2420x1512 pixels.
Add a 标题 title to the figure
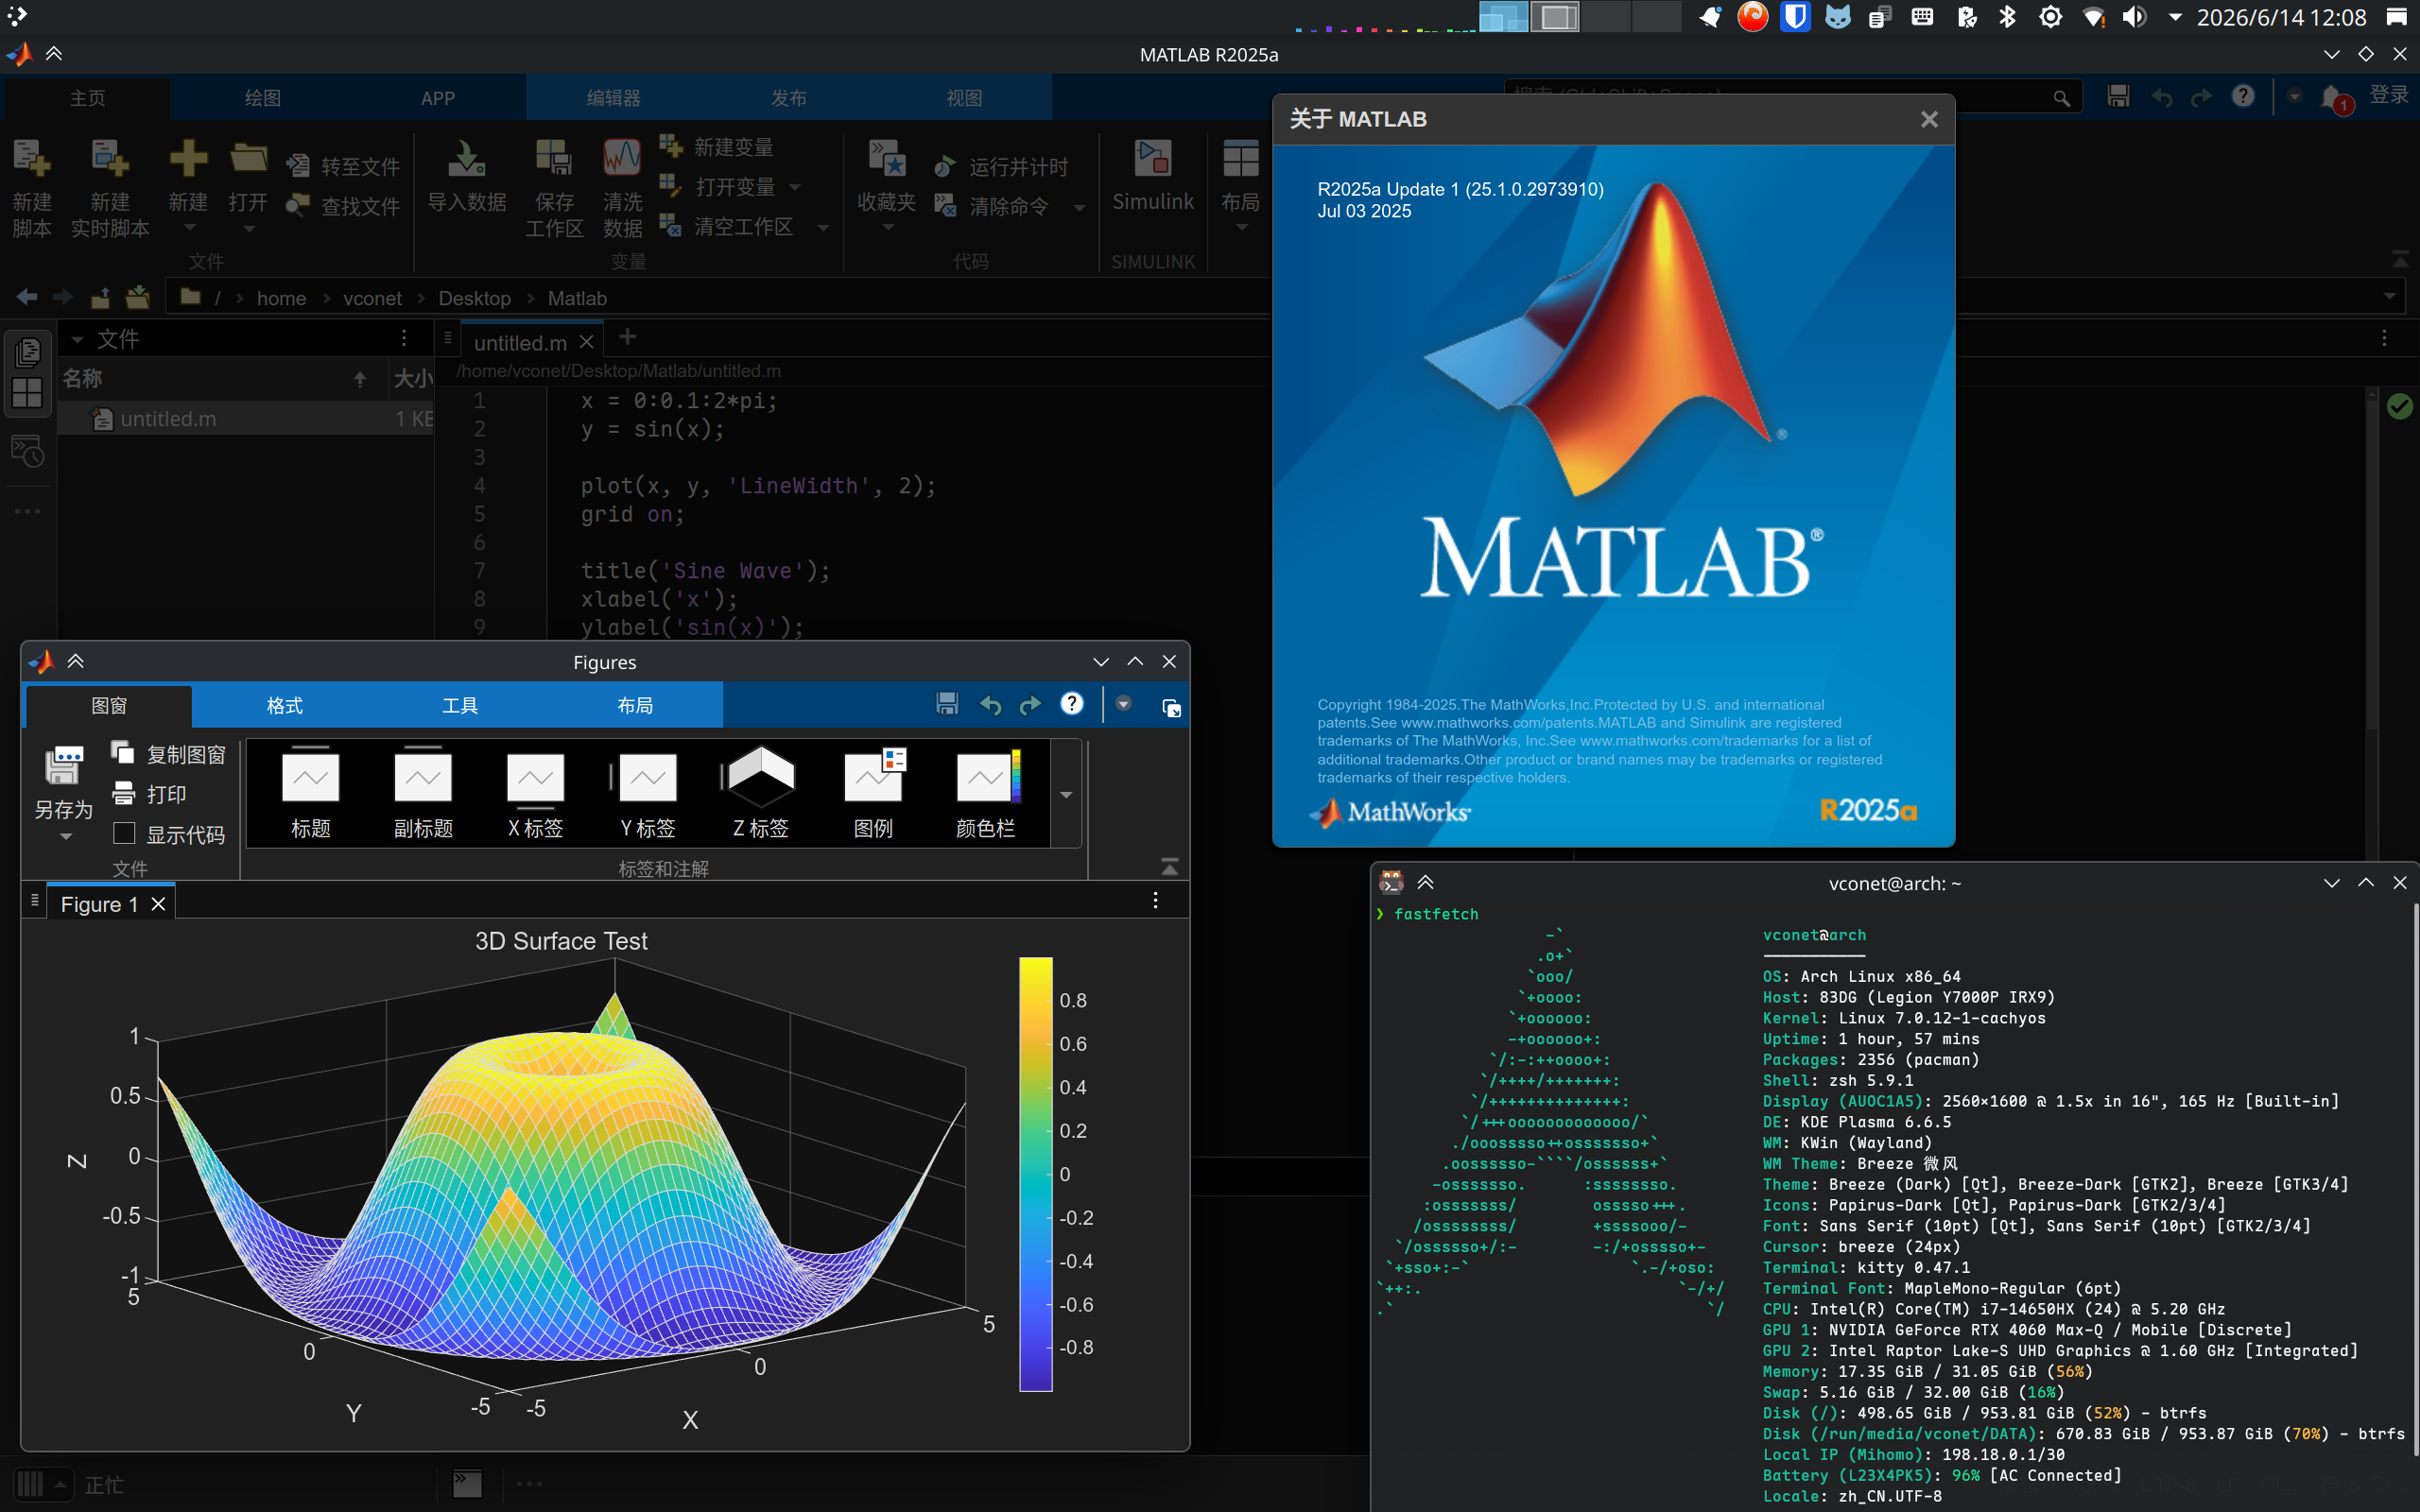pyautogui.click(x=311, y=792)
